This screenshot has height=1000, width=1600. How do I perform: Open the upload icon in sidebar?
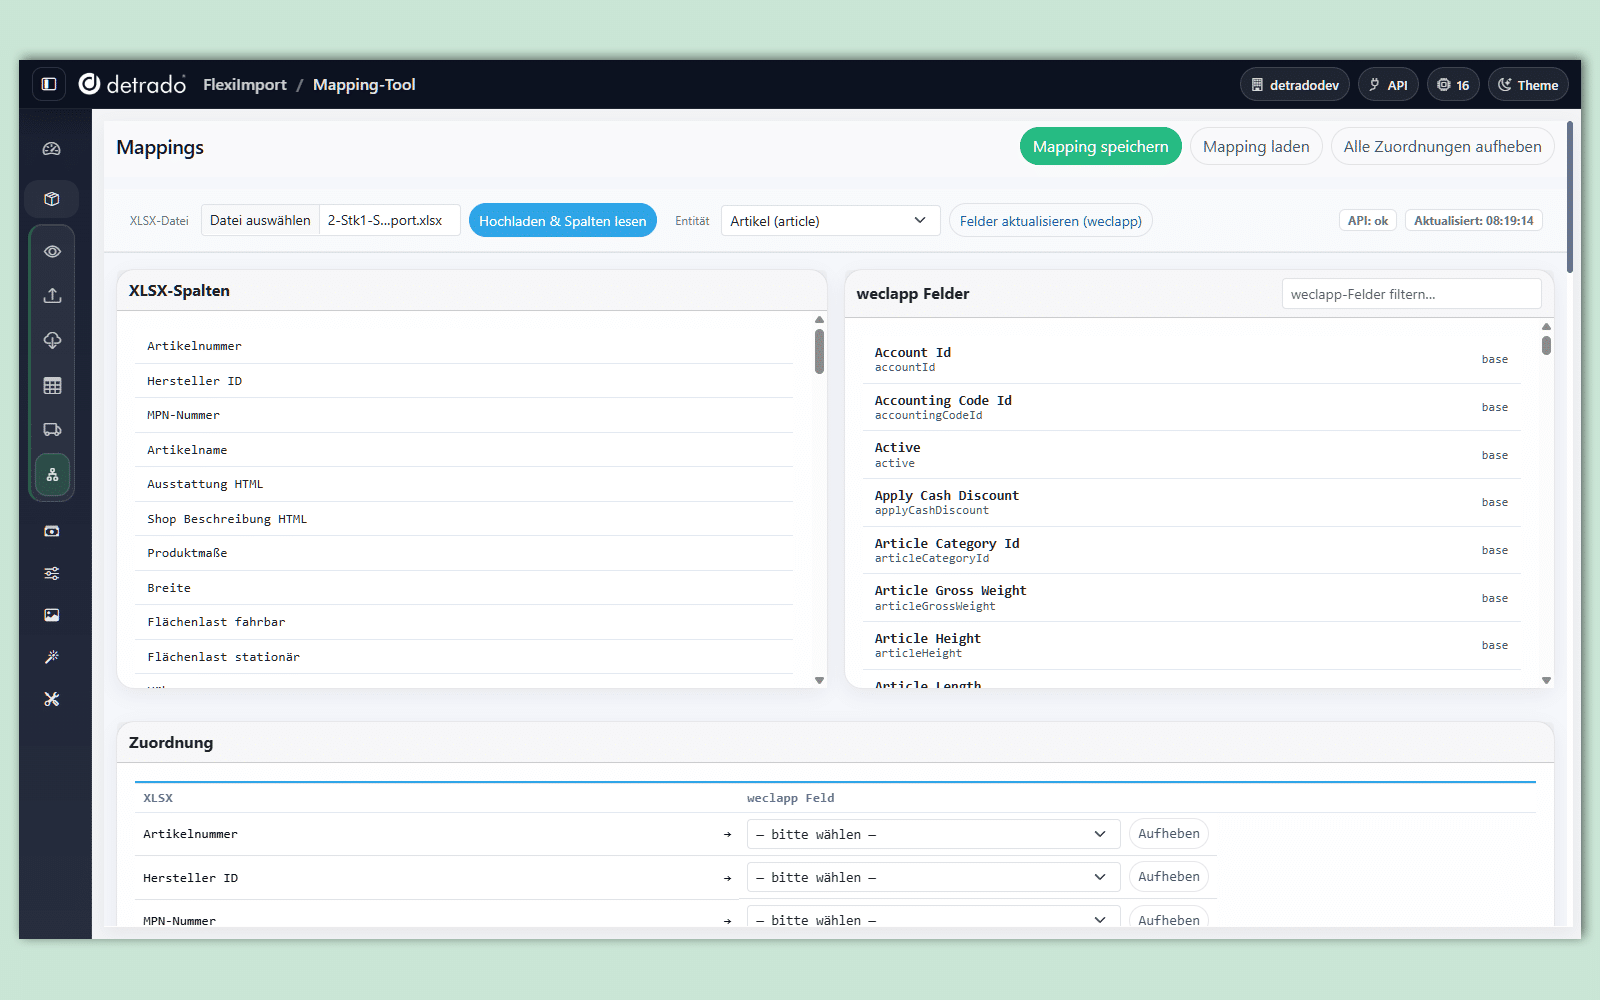coord(52,296)
